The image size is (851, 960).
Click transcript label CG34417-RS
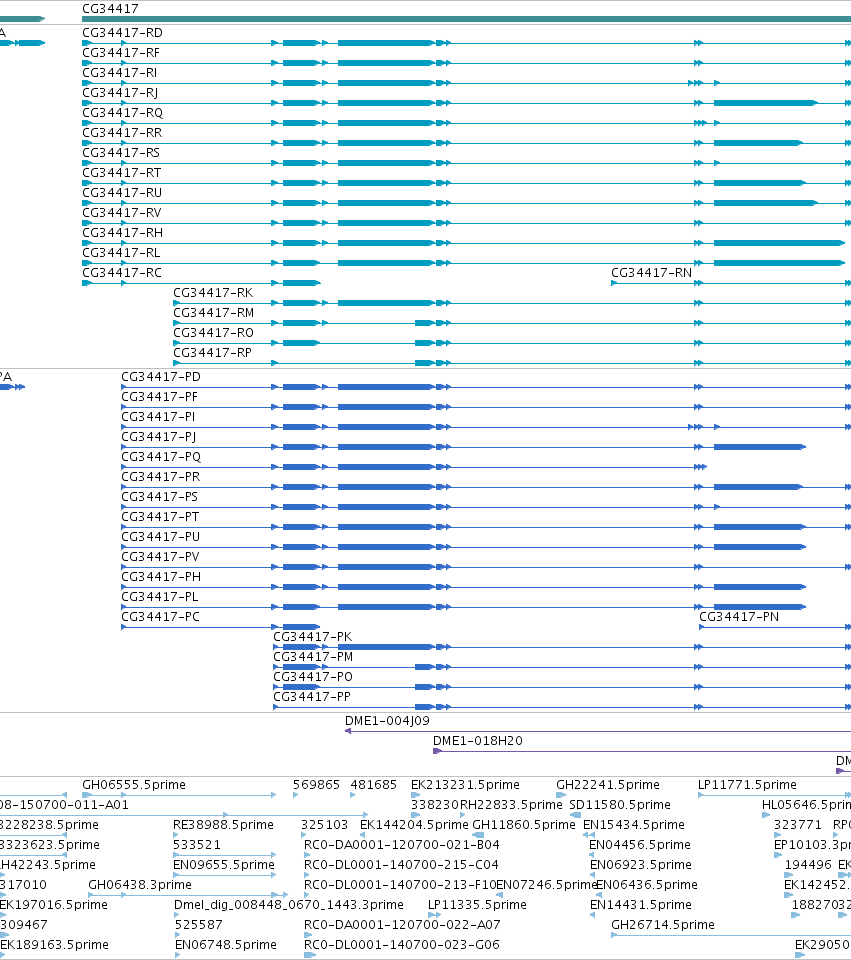tap(121, 153)
